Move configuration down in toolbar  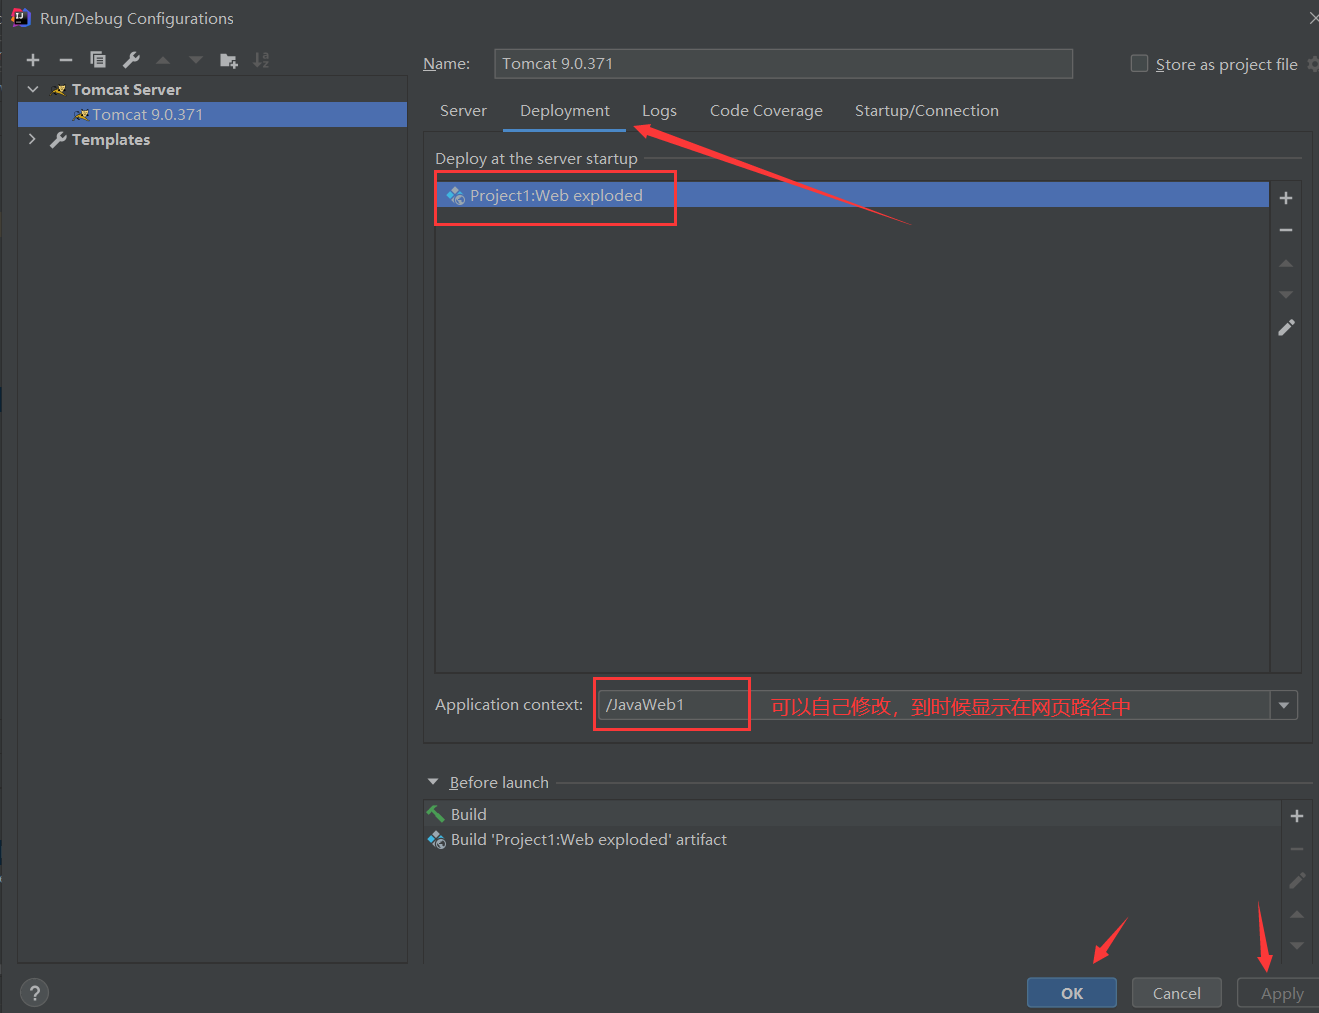196,60
